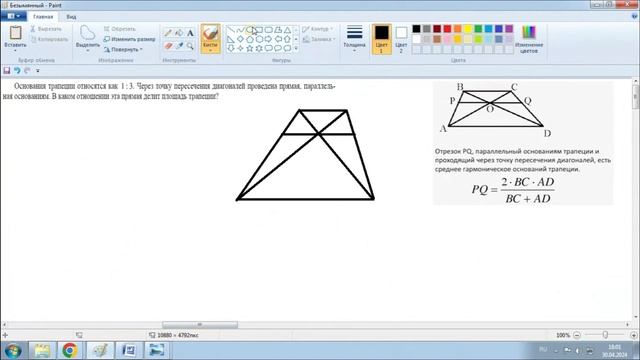This screenshot has width=640, height=360.
Task: Pick the green color swatch
Action: point(478,29)
